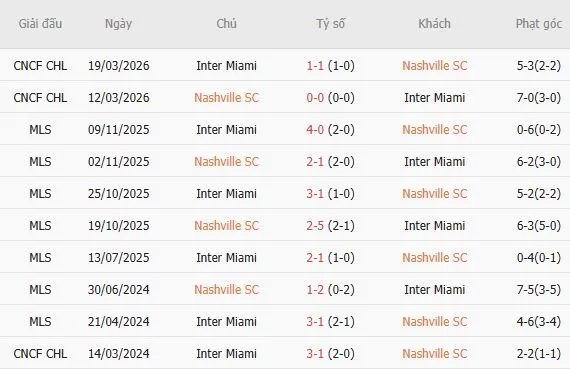Click the 21/04/2024 match score 3-1
Image resolution: width=570 pixels, height=369 pixels.
315,322
